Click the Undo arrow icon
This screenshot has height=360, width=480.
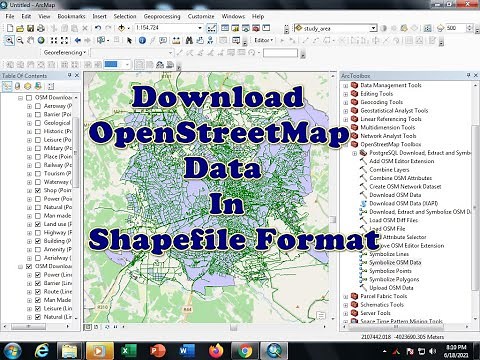point(98,28)
